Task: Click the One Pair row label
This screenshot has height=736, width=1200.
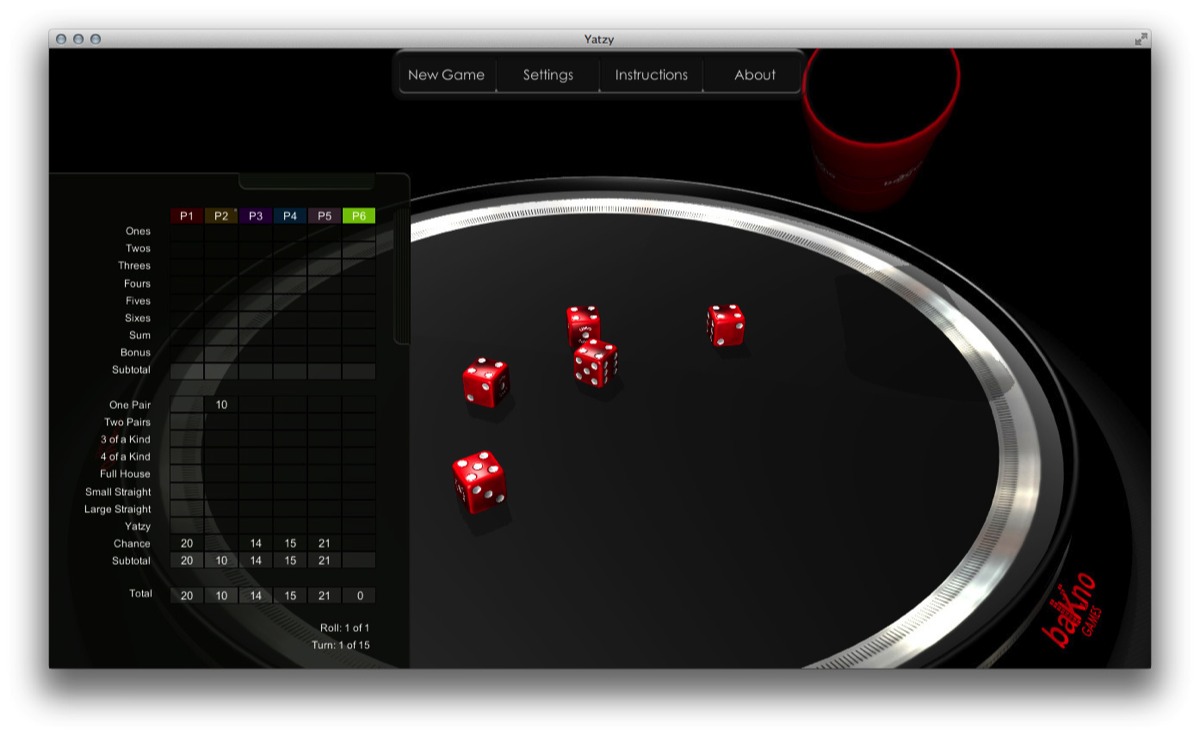Action: click(x=130, y=405)
